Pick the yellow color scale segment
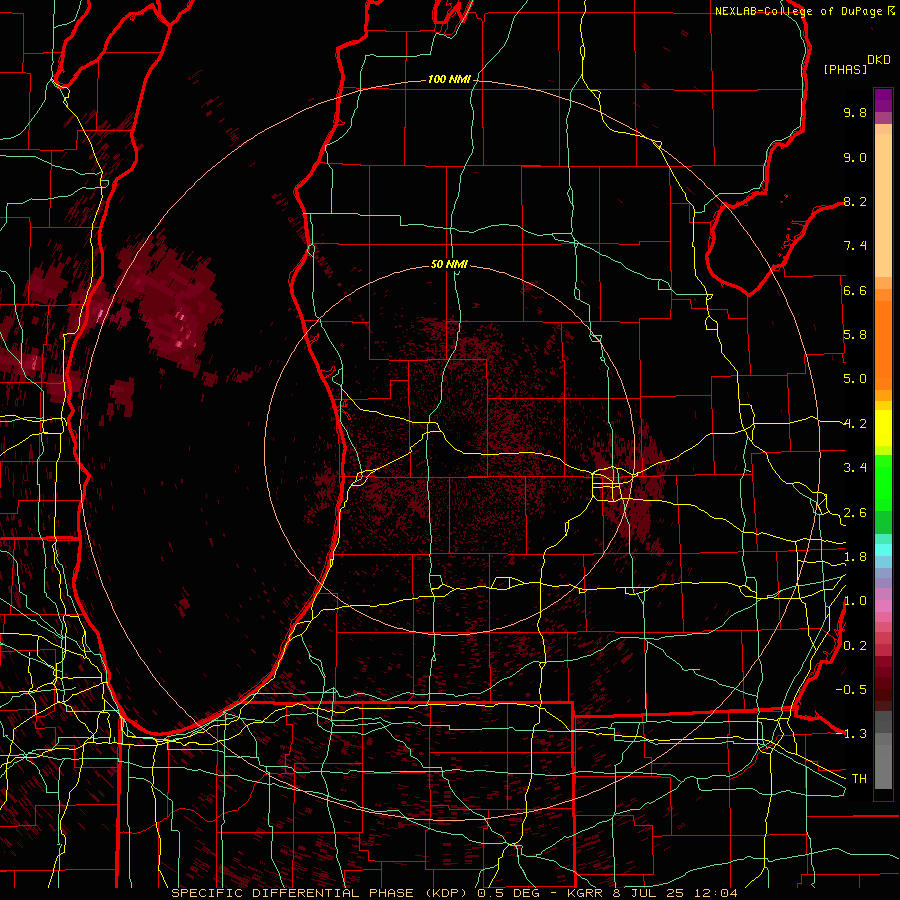This screenshot has width=900, height=900. 883,427
